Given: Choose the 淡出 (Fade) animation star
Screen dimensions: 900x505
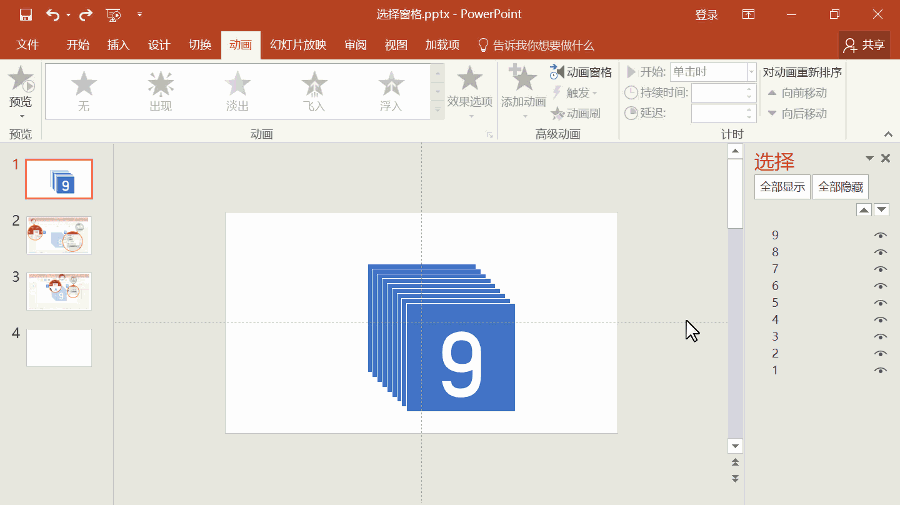Looking at the screenshot, I should (237, 88).
